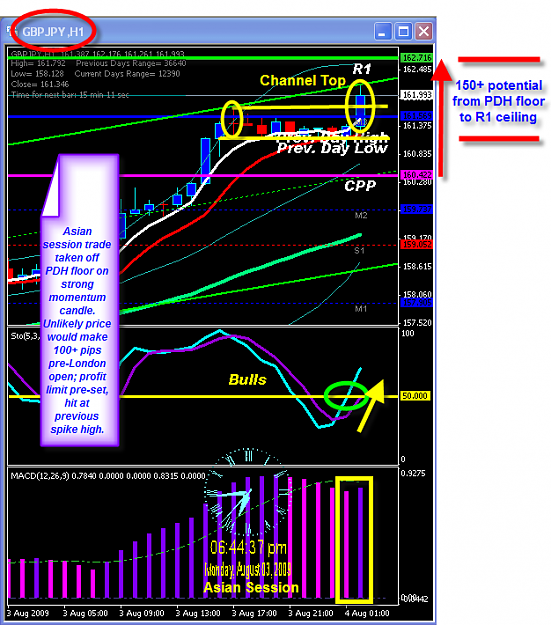Click the '3 Aug 13:00' time axis label
Screen dimensions: 551x625
tap(198, 613)
